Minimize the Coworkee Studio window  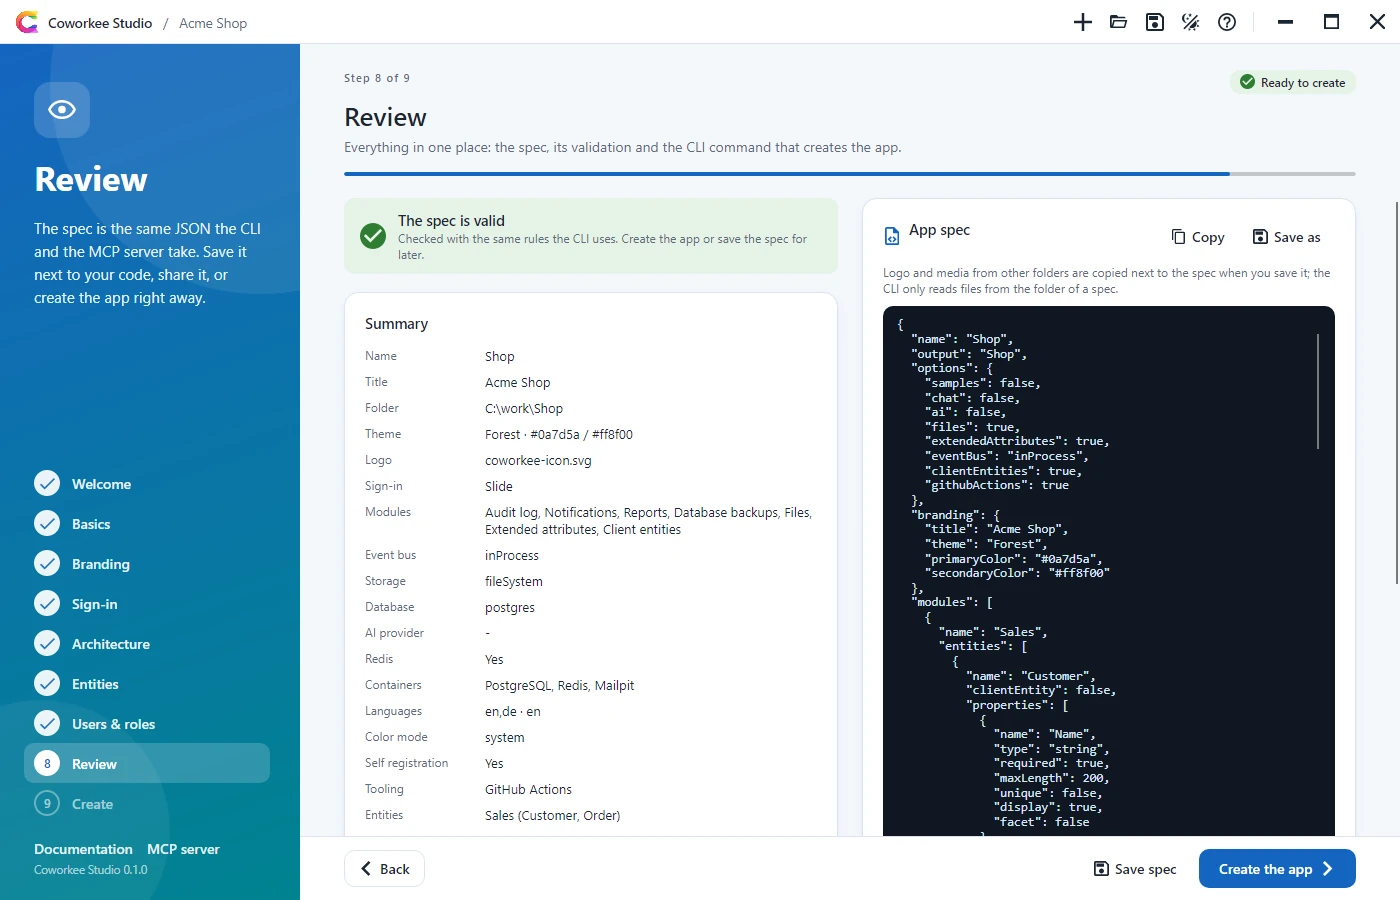point(1286,22)
